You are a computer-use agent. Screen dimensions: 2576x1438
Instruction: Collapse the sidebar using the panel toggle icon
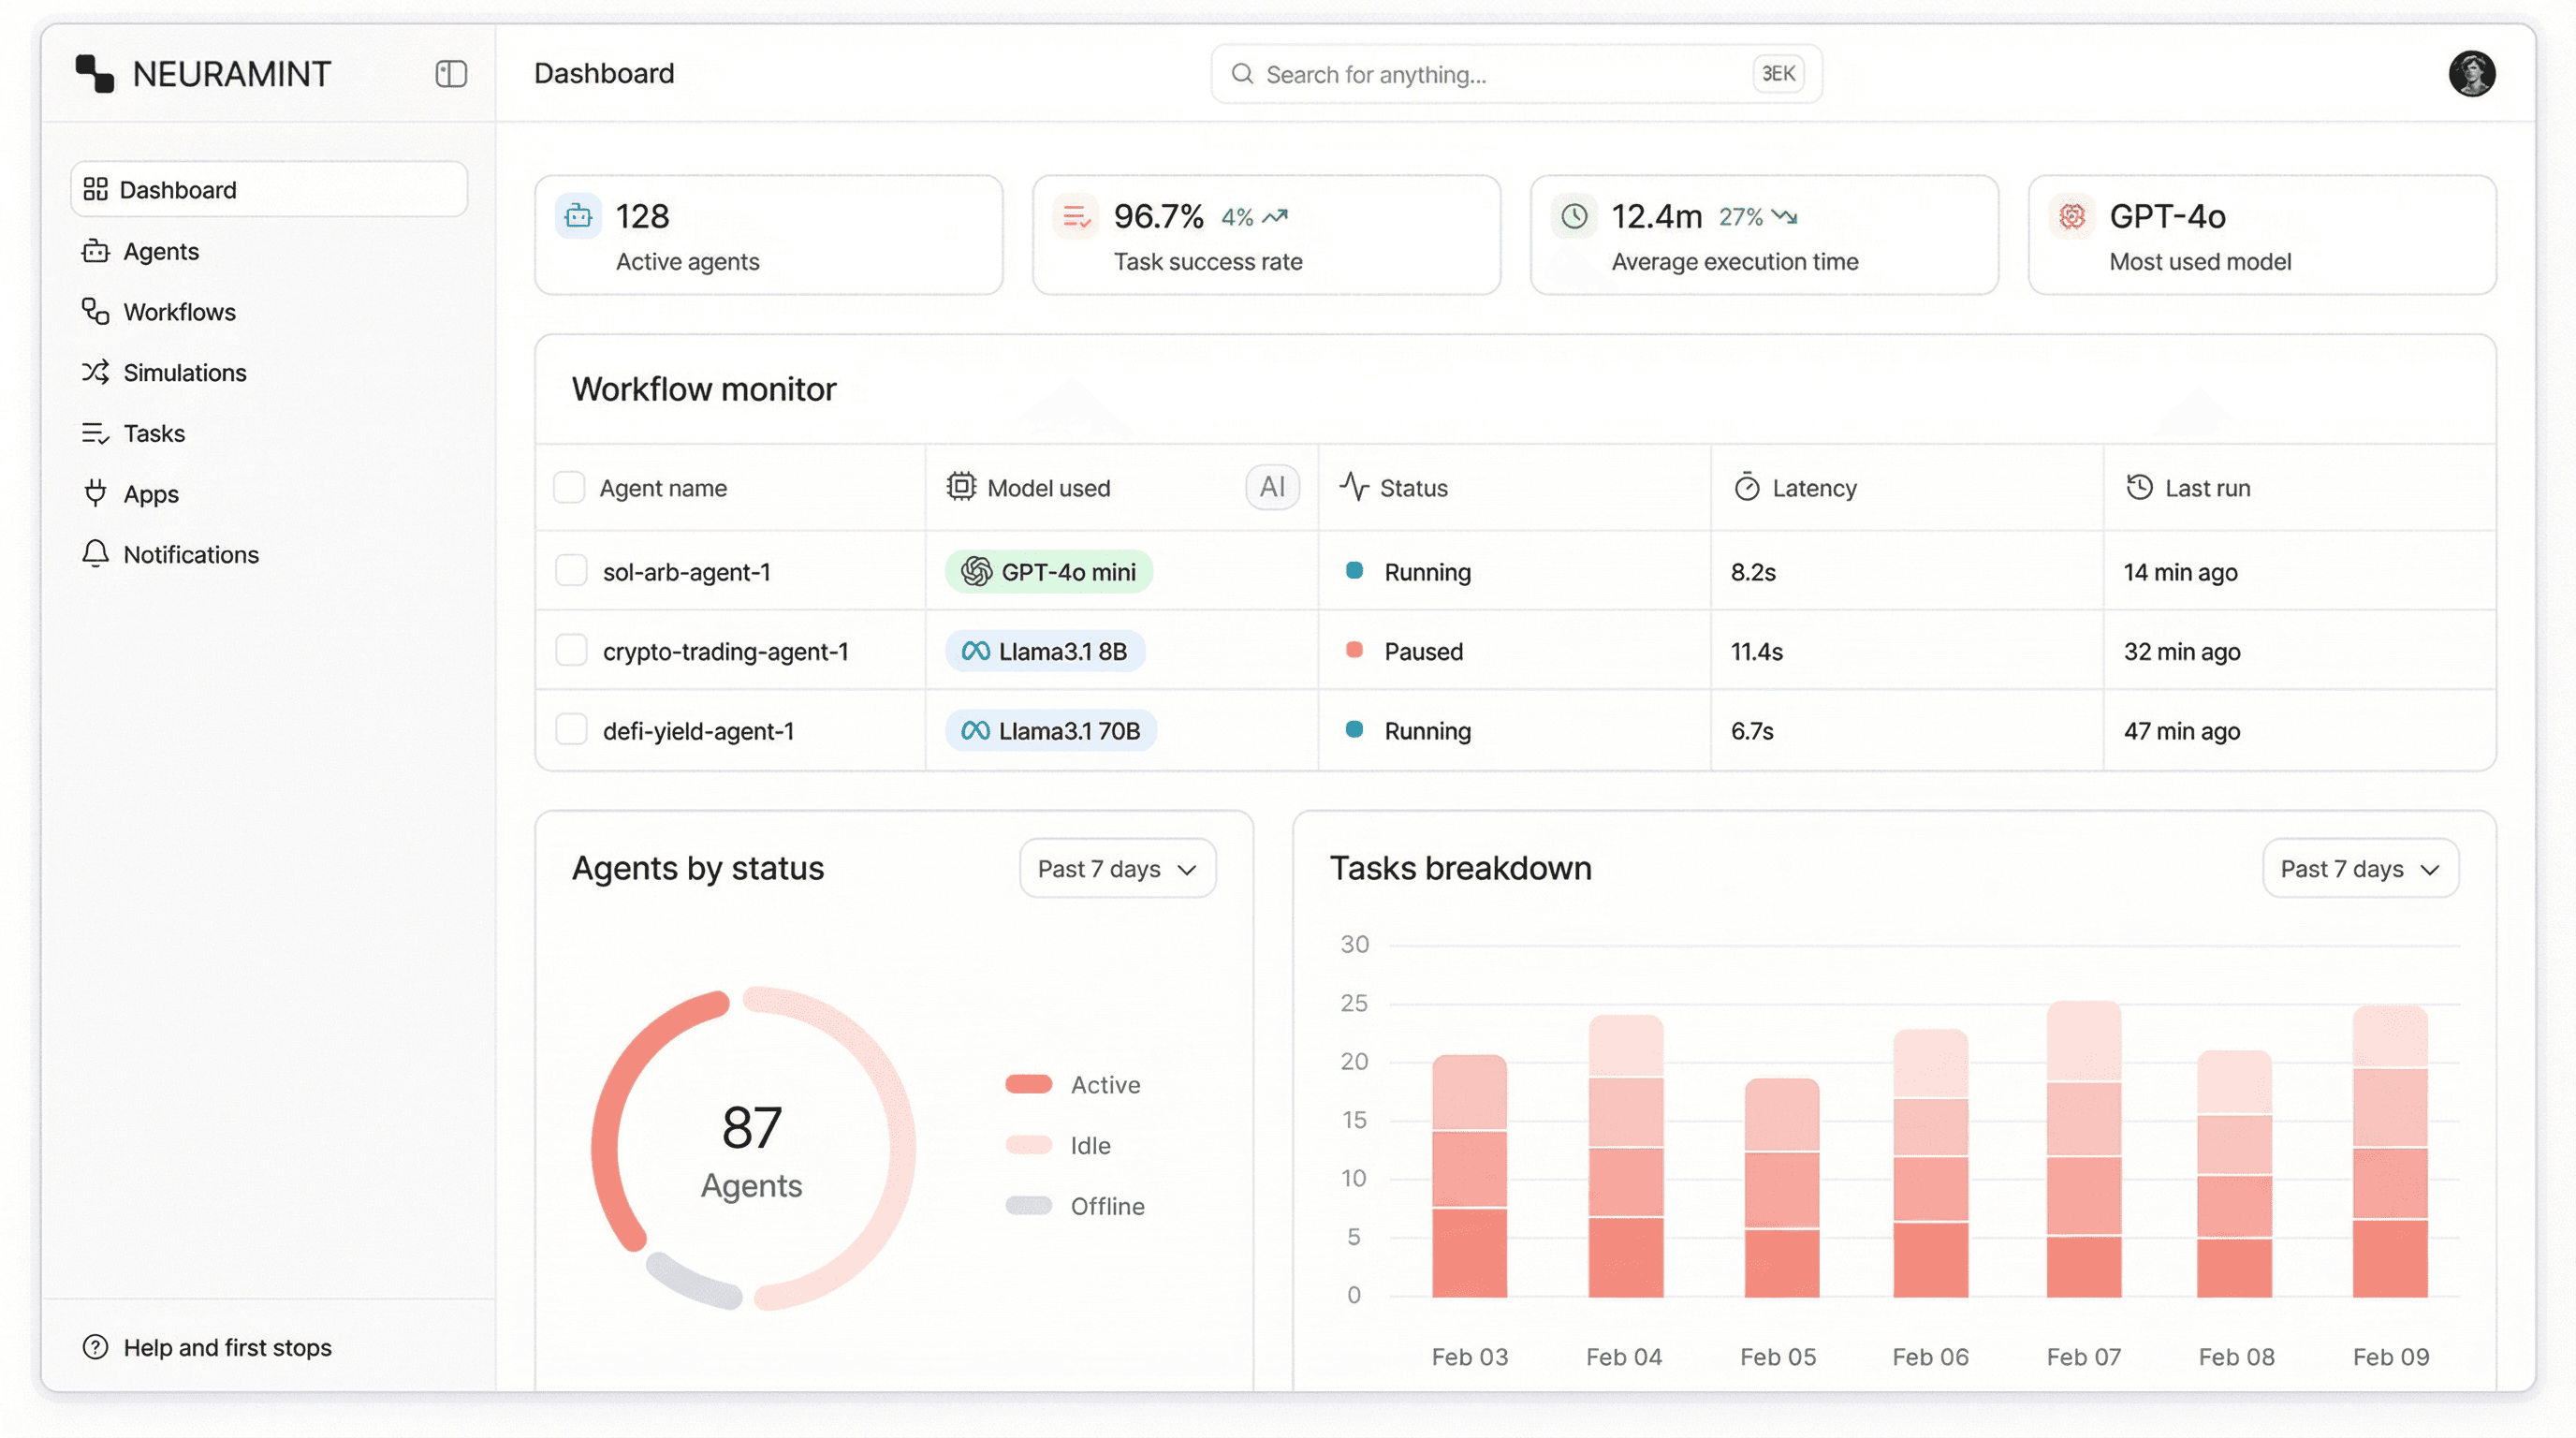click(x=450, y=73)
